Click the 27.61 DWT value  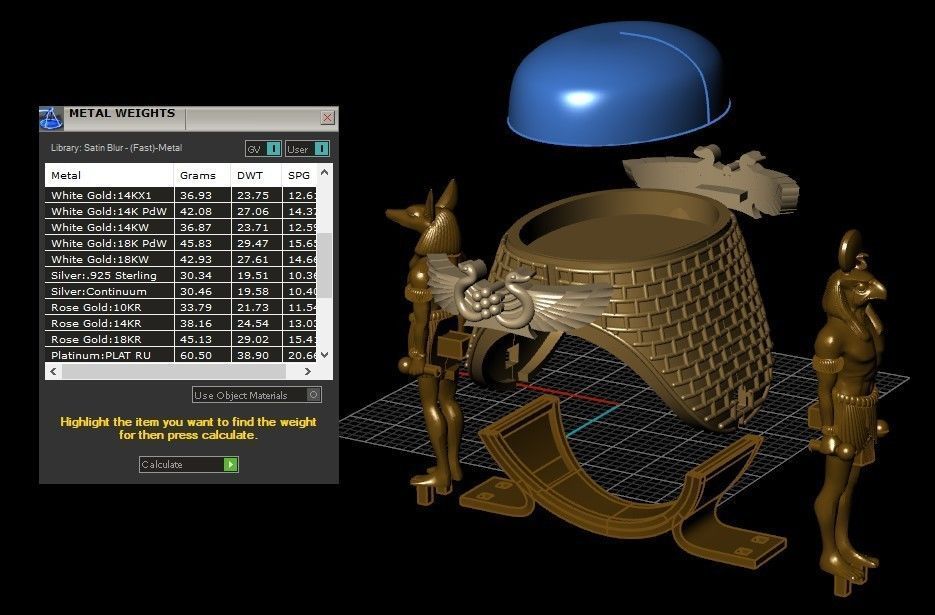pyautogui.click(x=253, y=259)
